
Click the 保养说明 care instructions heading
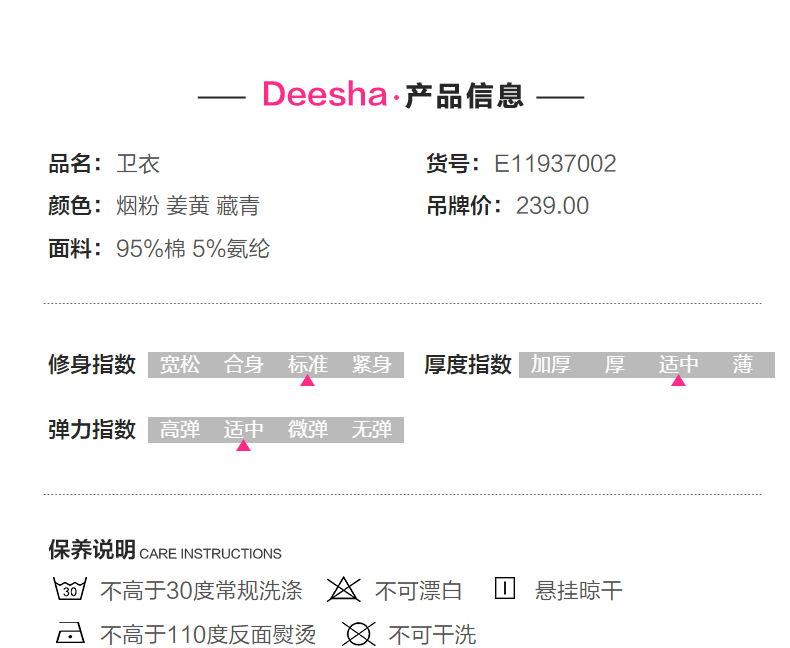92,550
